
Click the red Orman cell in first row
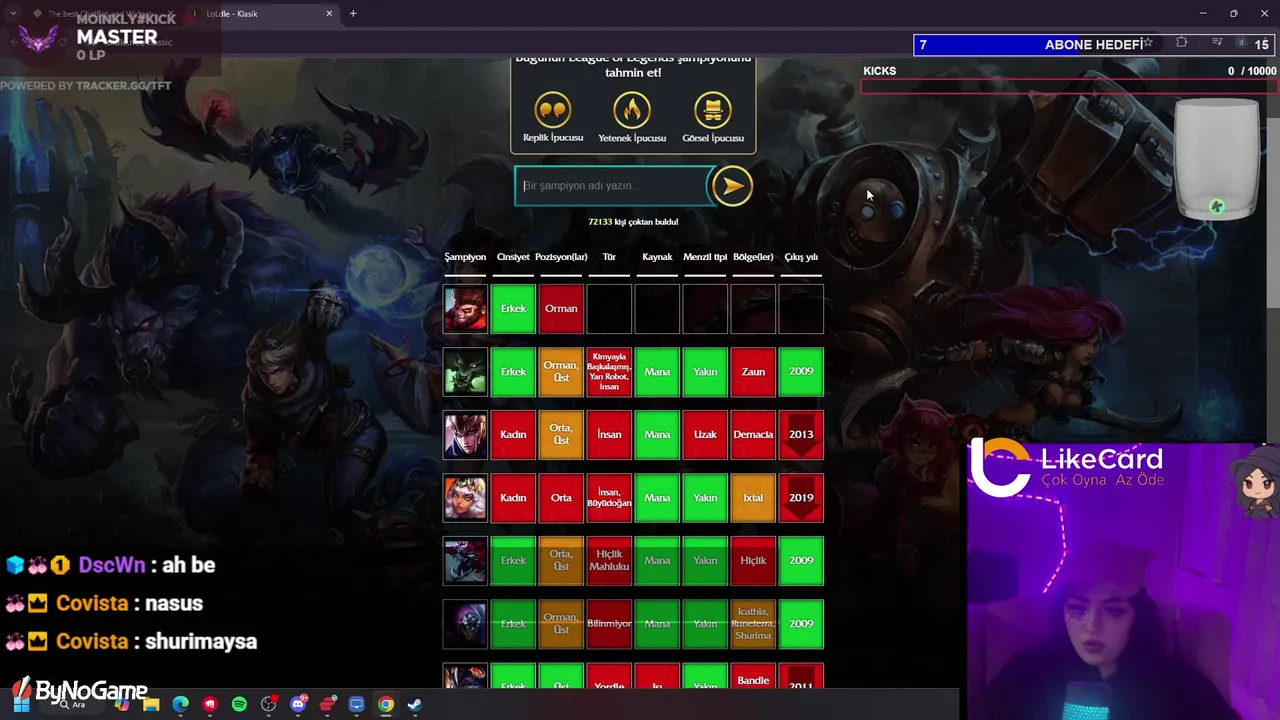(x=561, y=309)
